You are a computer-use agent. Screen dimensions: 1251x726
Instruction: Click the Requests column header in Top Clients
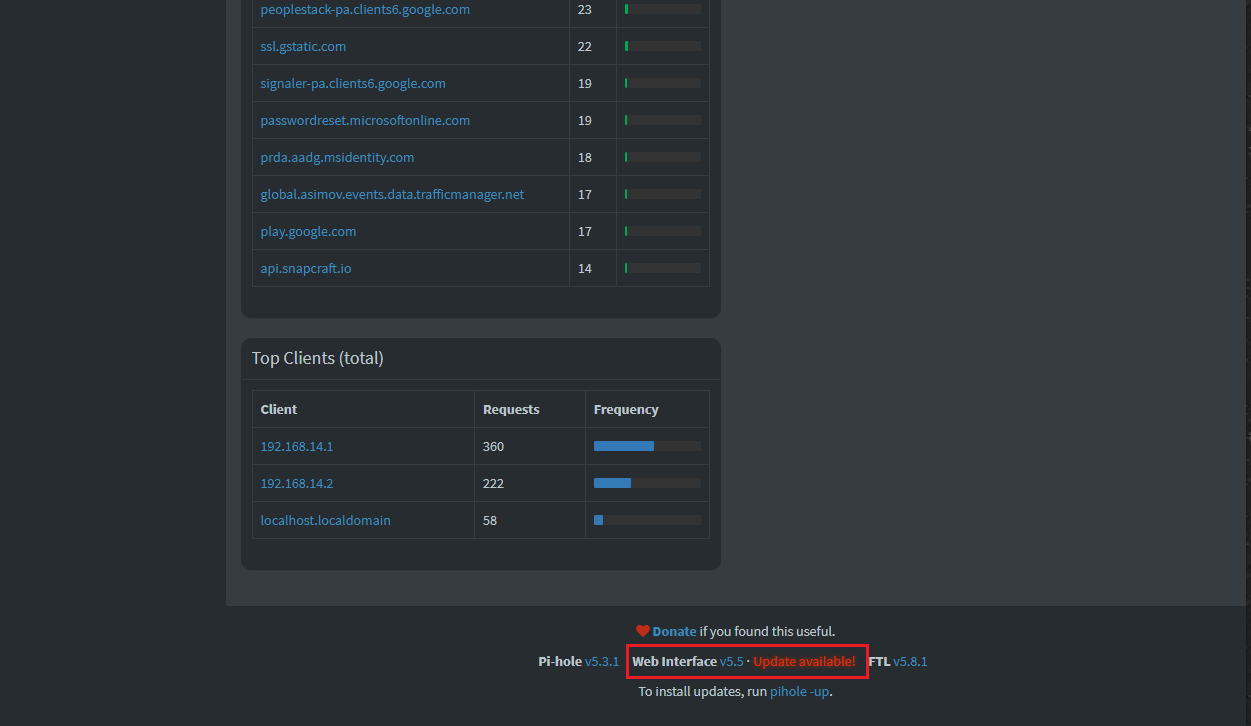point(511,409)
